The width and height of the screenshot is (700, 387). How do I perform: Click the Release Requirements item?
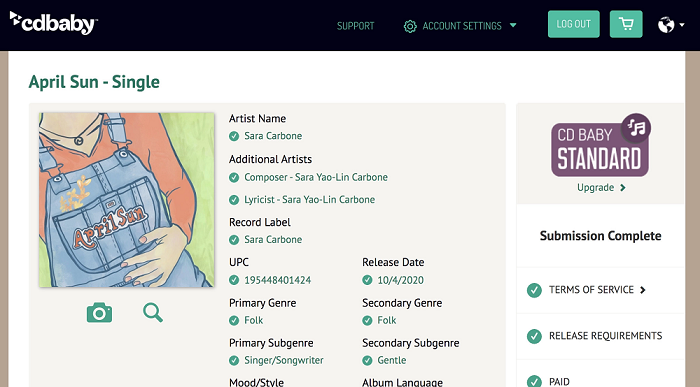coord(605,336)
